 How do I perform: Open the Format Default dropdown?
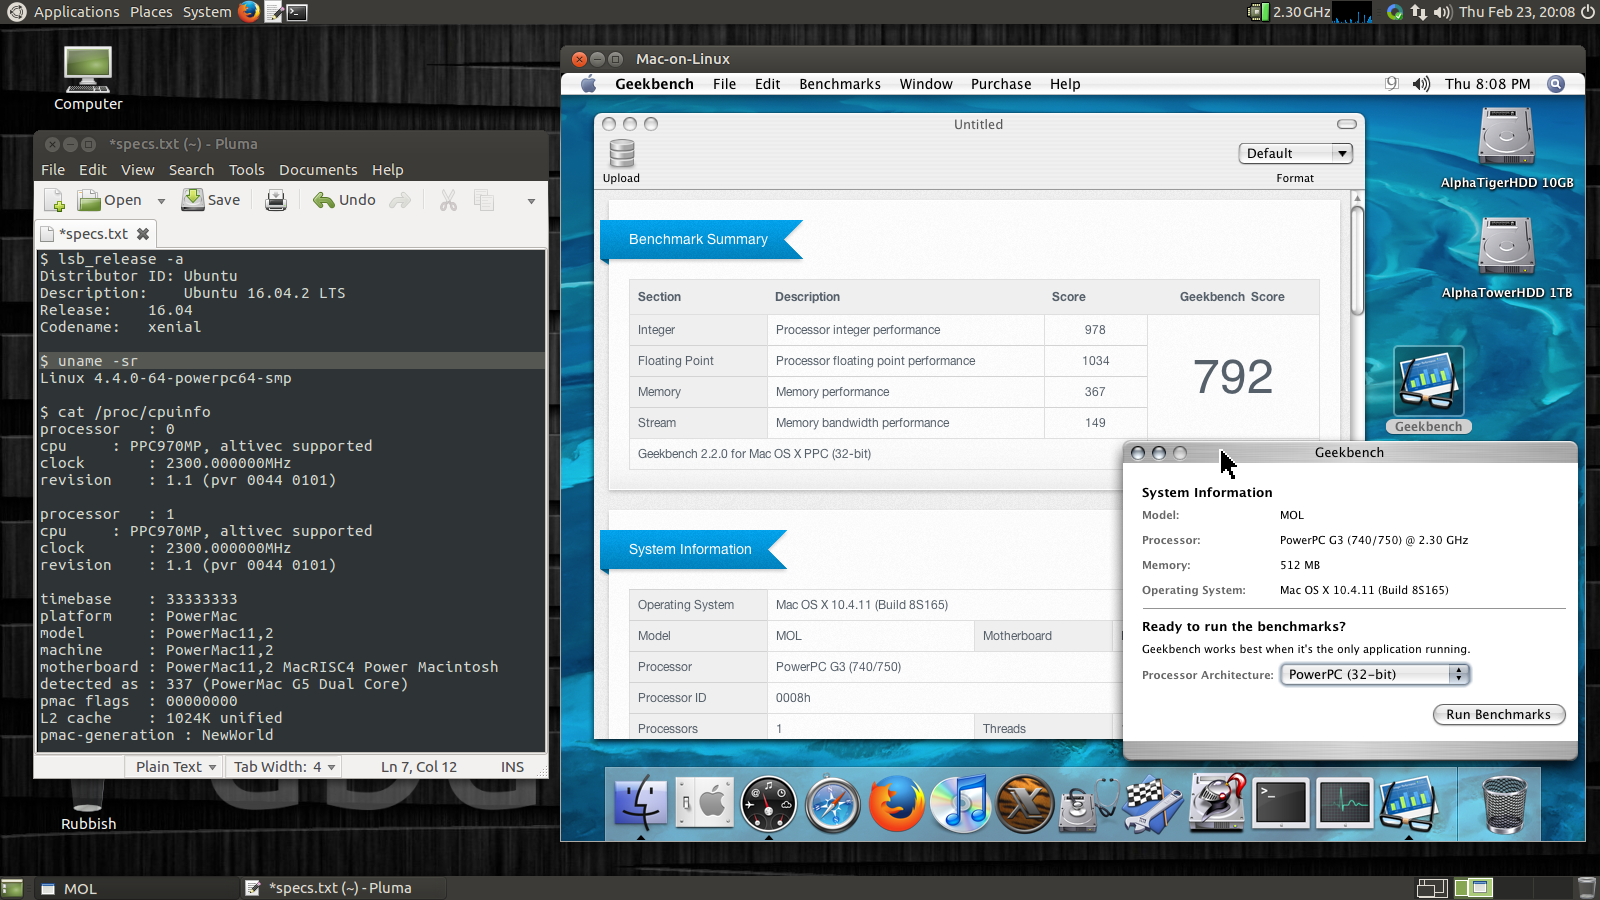pos(1295,153)
